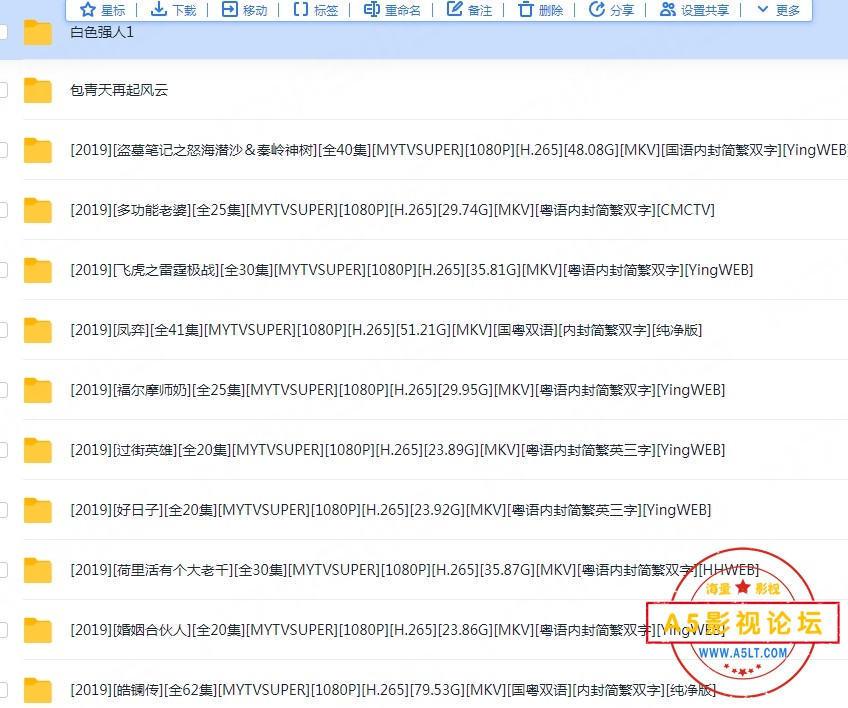Open the 包青天再起风云 folder name
The width and height of the screenshot is (848, 708).
pos(119,90)
